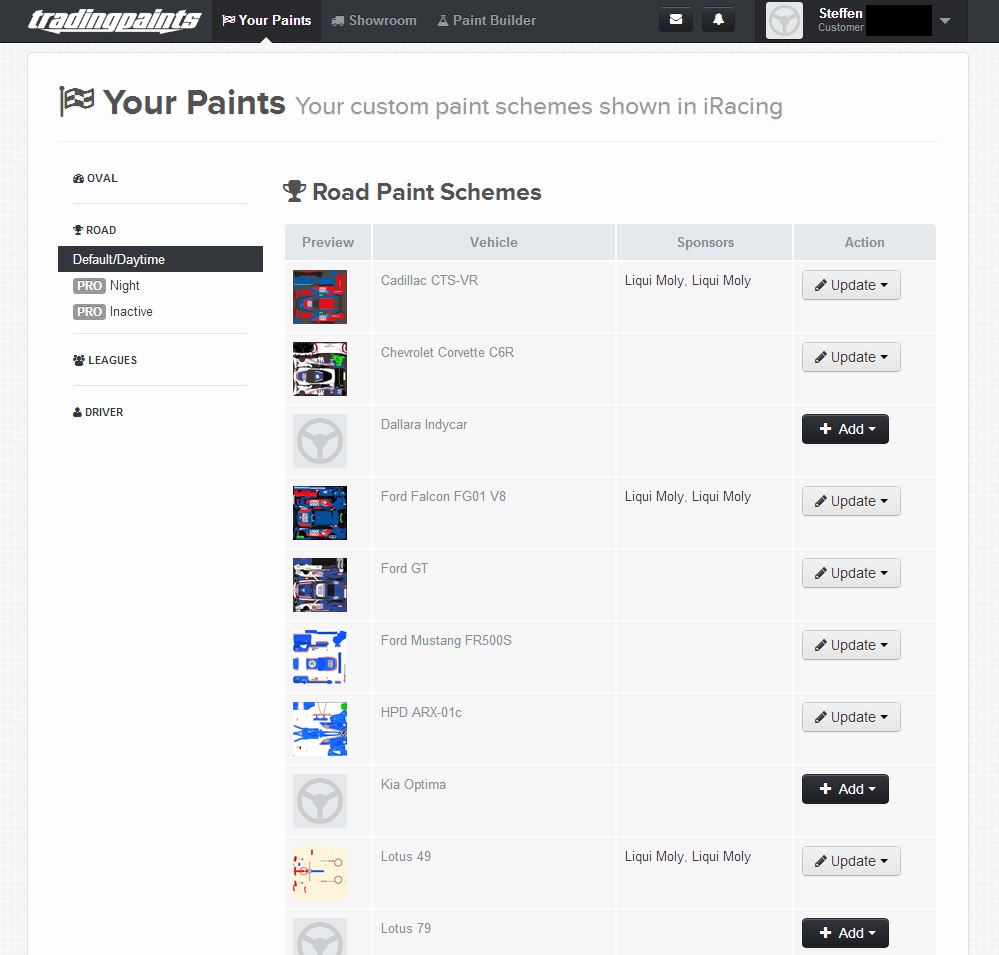This screenshot has height=955, width=999.
Task: Open the Update dropdown for Cadillac CTS-VR
Action: click(851, 285)
